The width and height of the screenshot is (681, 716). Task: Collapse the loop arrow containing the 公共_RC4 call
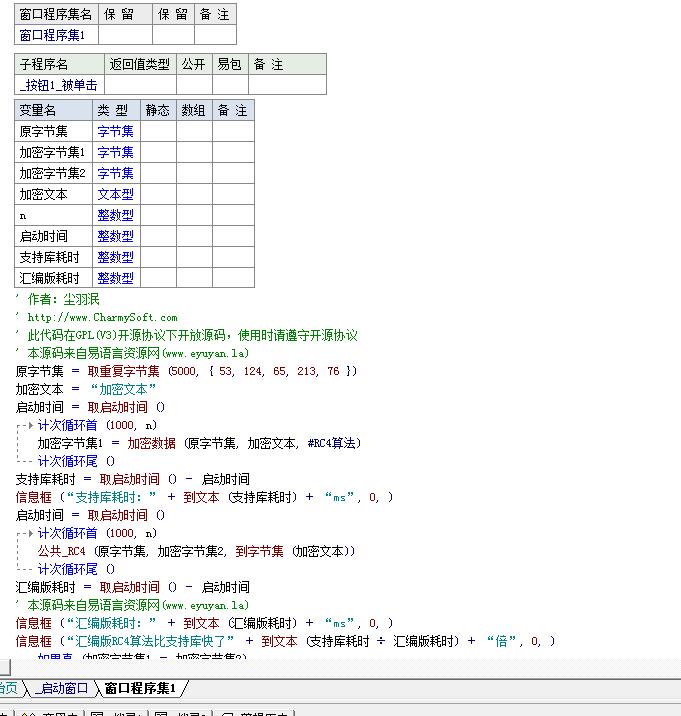(31, 533)
